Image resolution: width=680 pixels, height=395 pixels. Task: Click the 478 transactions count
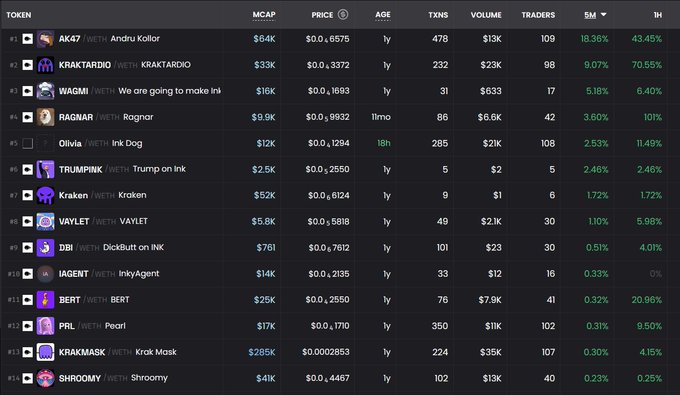click(440, 39)
